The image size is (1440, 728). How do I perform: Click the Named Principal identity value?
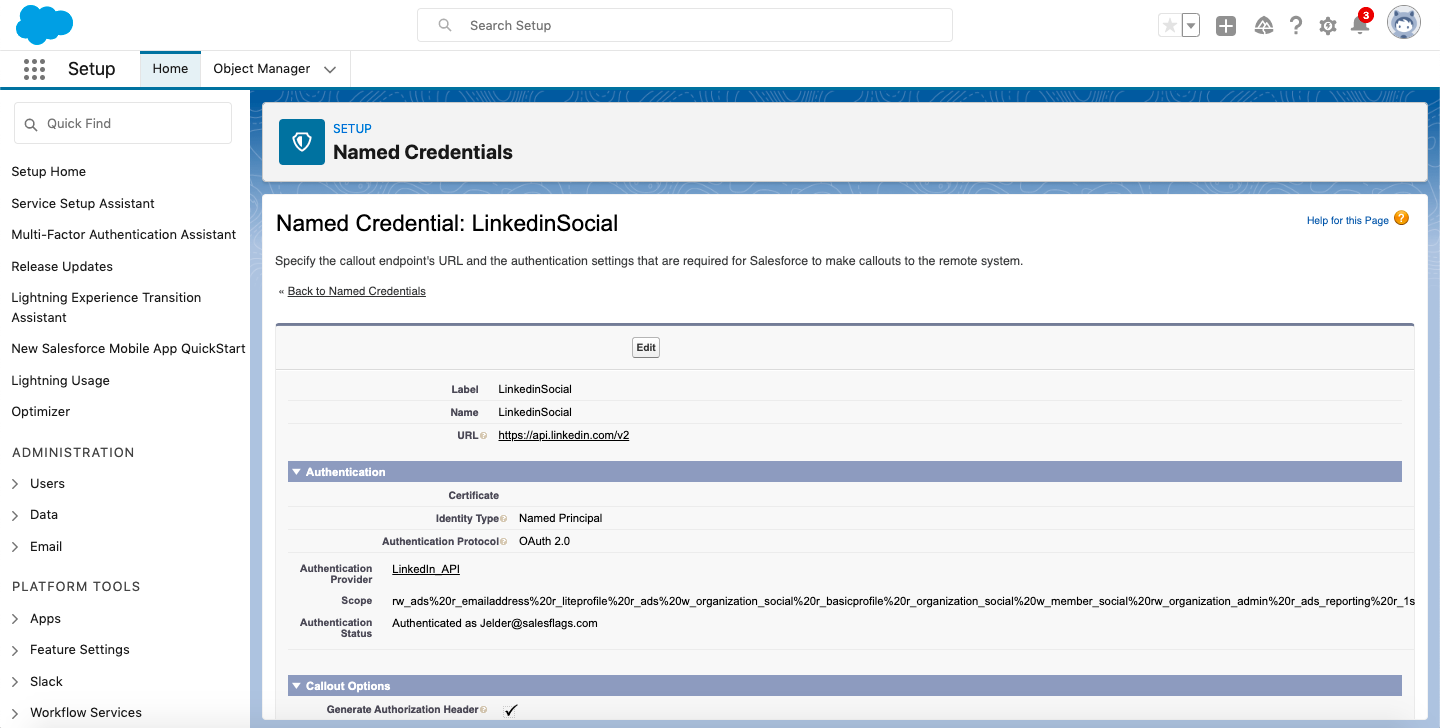pos(561,519)
